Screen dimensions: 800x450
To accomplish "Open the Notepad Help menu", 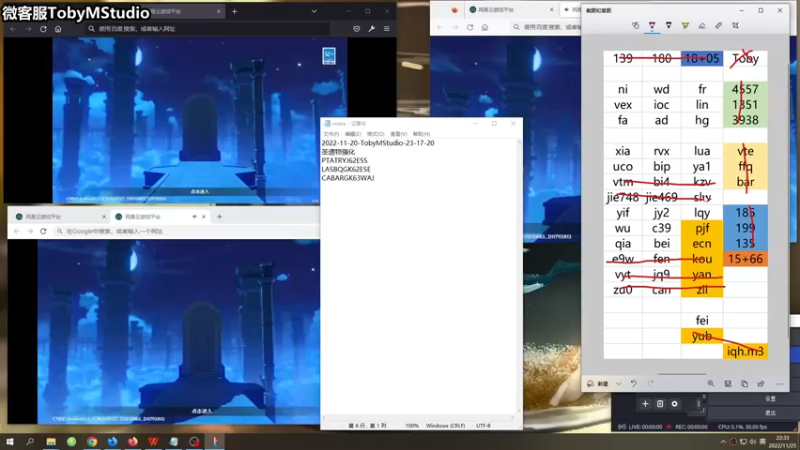I will pos(421,134).
